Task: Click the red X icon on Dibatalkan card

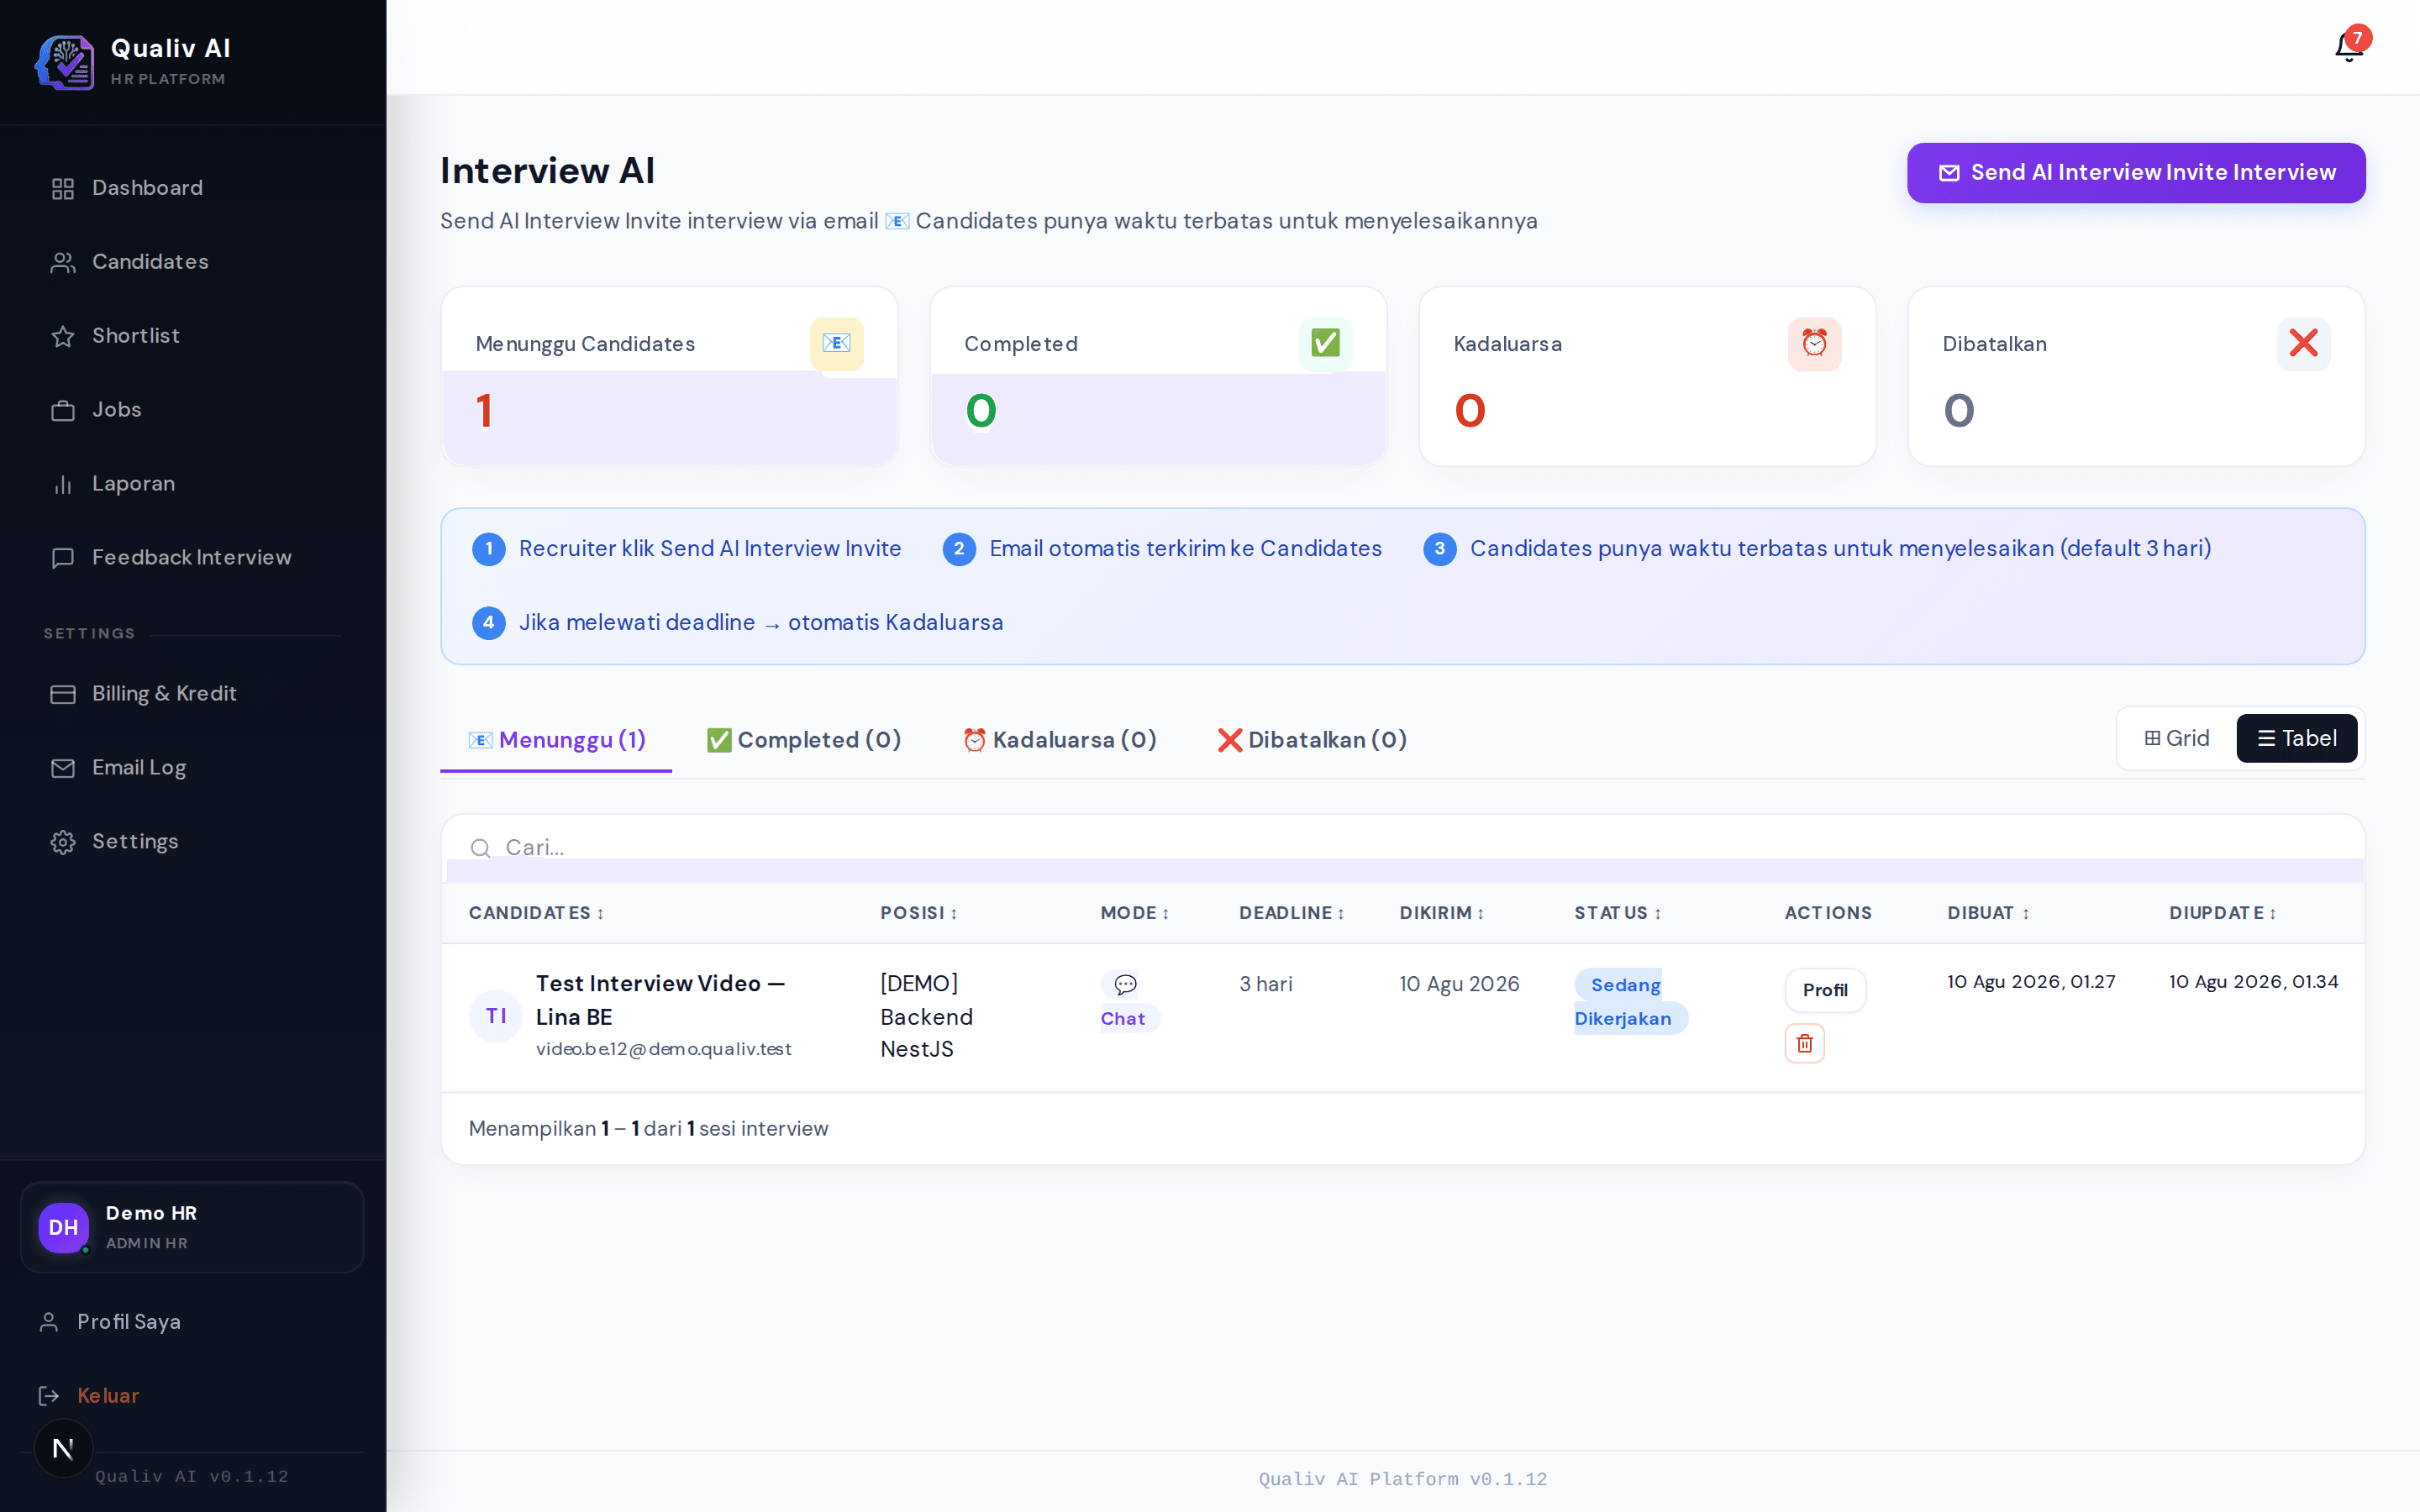Action: click(x=2303, y=344)
